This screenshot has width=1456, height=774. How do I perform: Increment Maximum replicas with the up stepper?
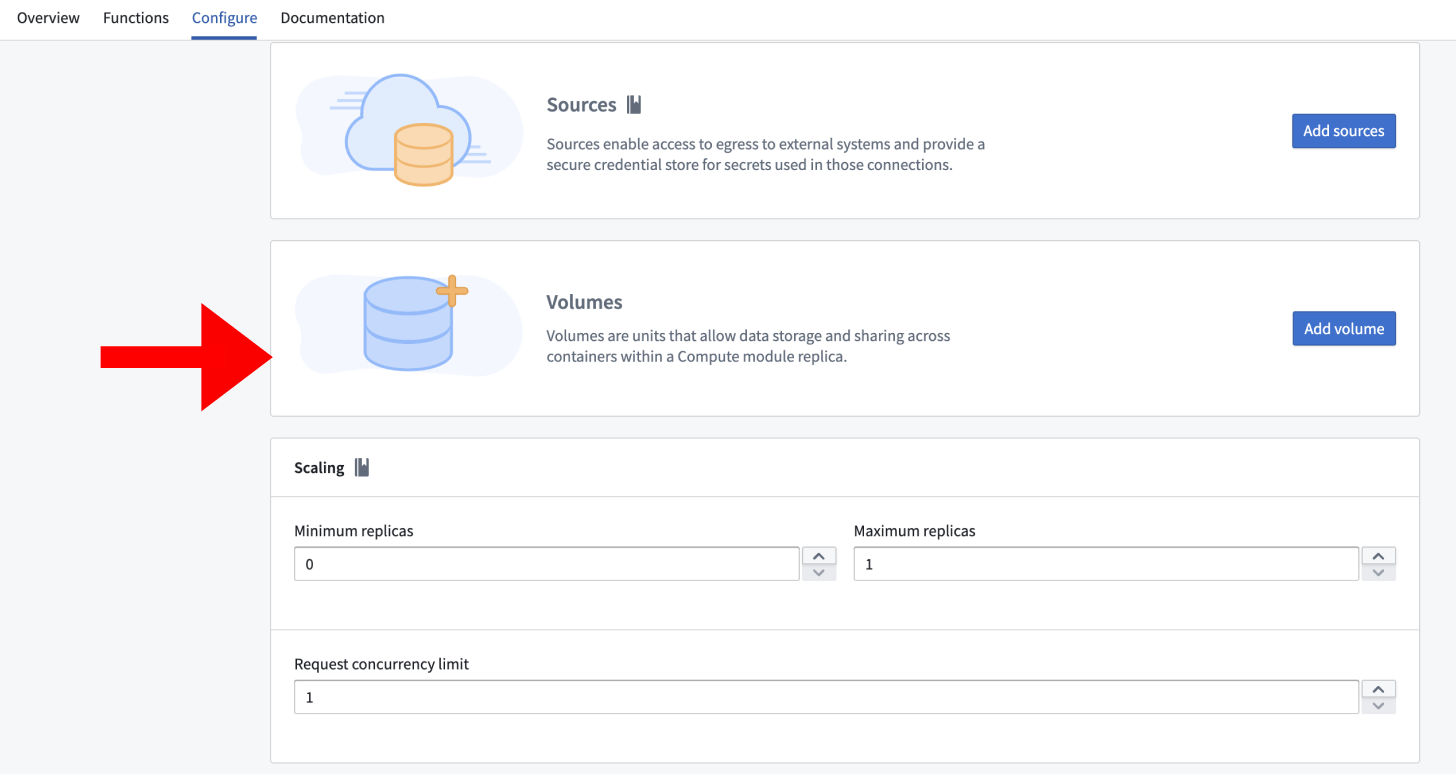coord(1378,556)
